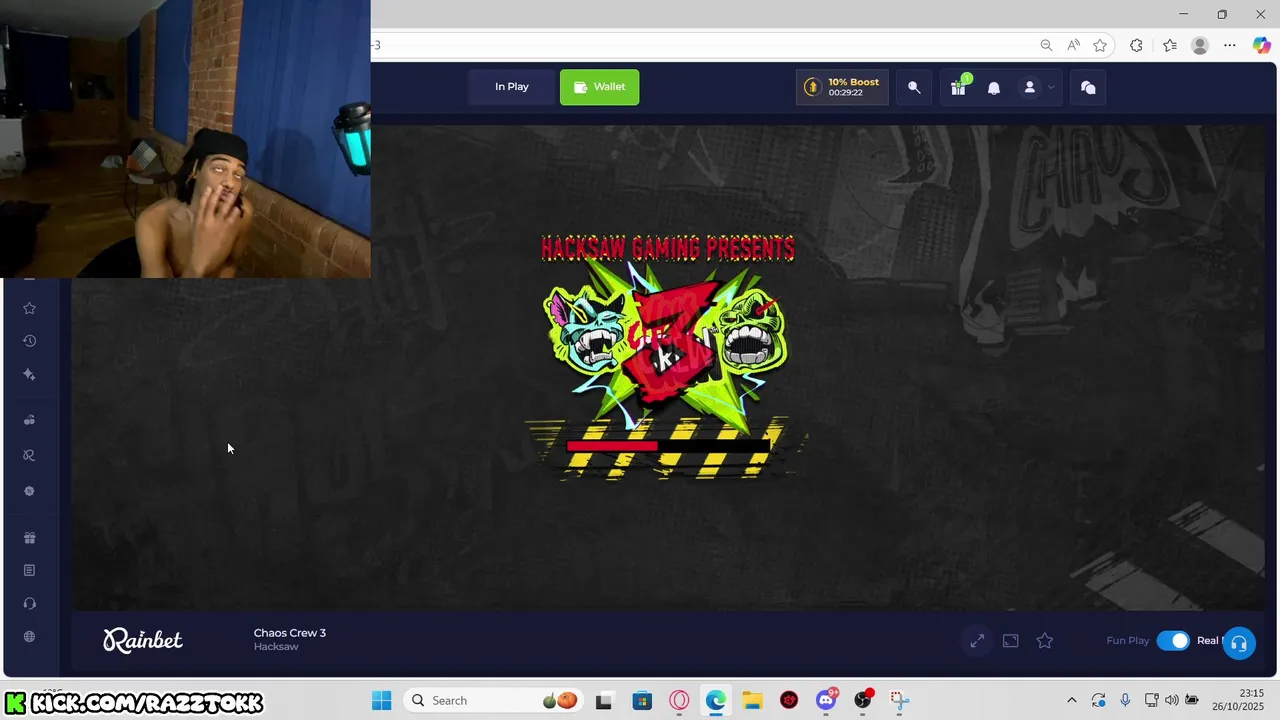Open the notifications bell
The height and width of the screenshot is (720, 1280).
pyautogui.click(x=994, y=88)
